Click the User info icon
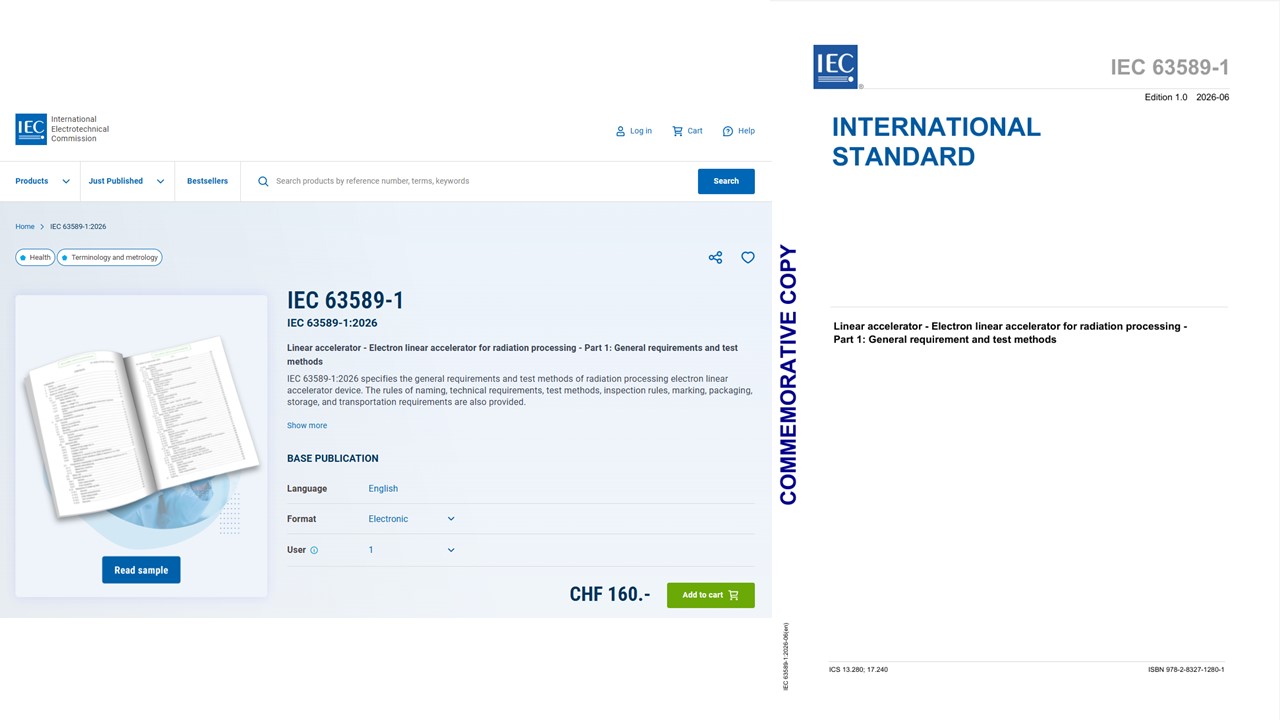The width and height of the screenshot is (1280, 720). tap(314, 550)
